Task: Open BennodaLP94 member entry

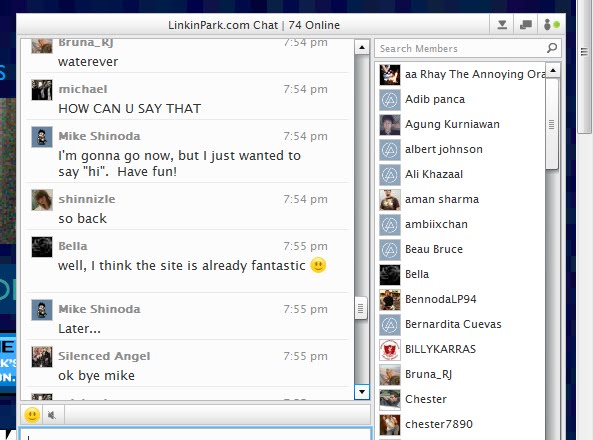Action: click(x=462, y=299)
